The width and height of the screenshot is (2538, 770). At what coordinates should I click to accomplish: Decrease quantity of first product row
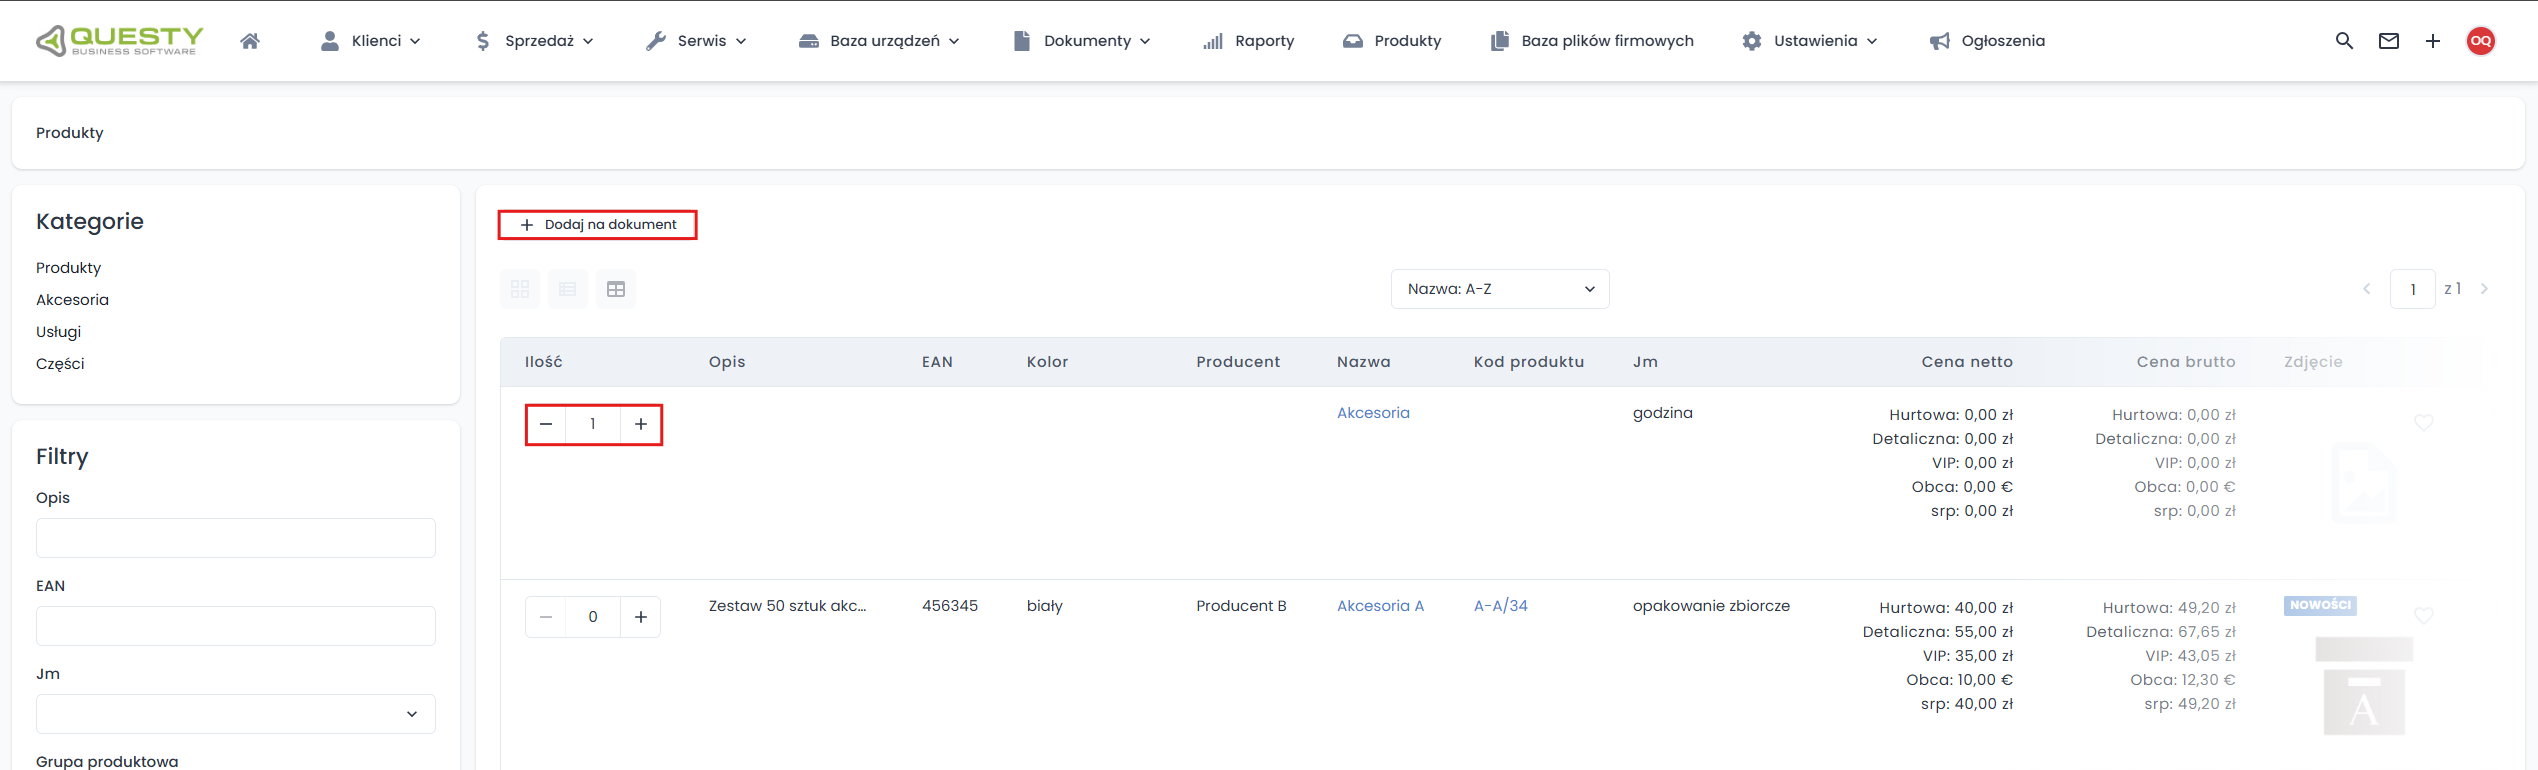546,424
